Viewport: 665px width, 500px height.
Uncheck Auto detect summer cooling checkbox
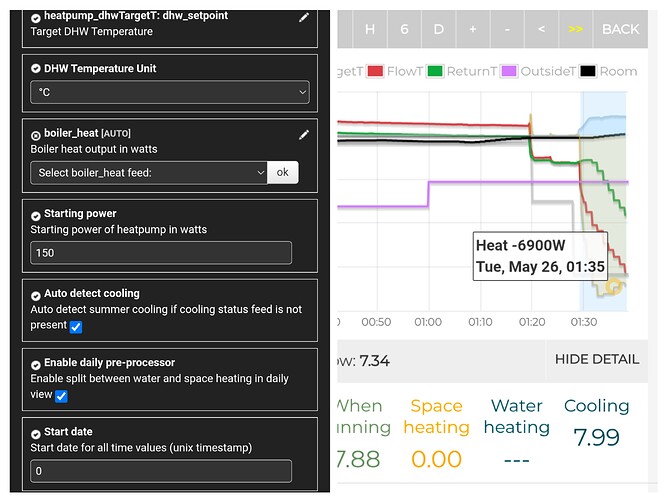[76, 327]
